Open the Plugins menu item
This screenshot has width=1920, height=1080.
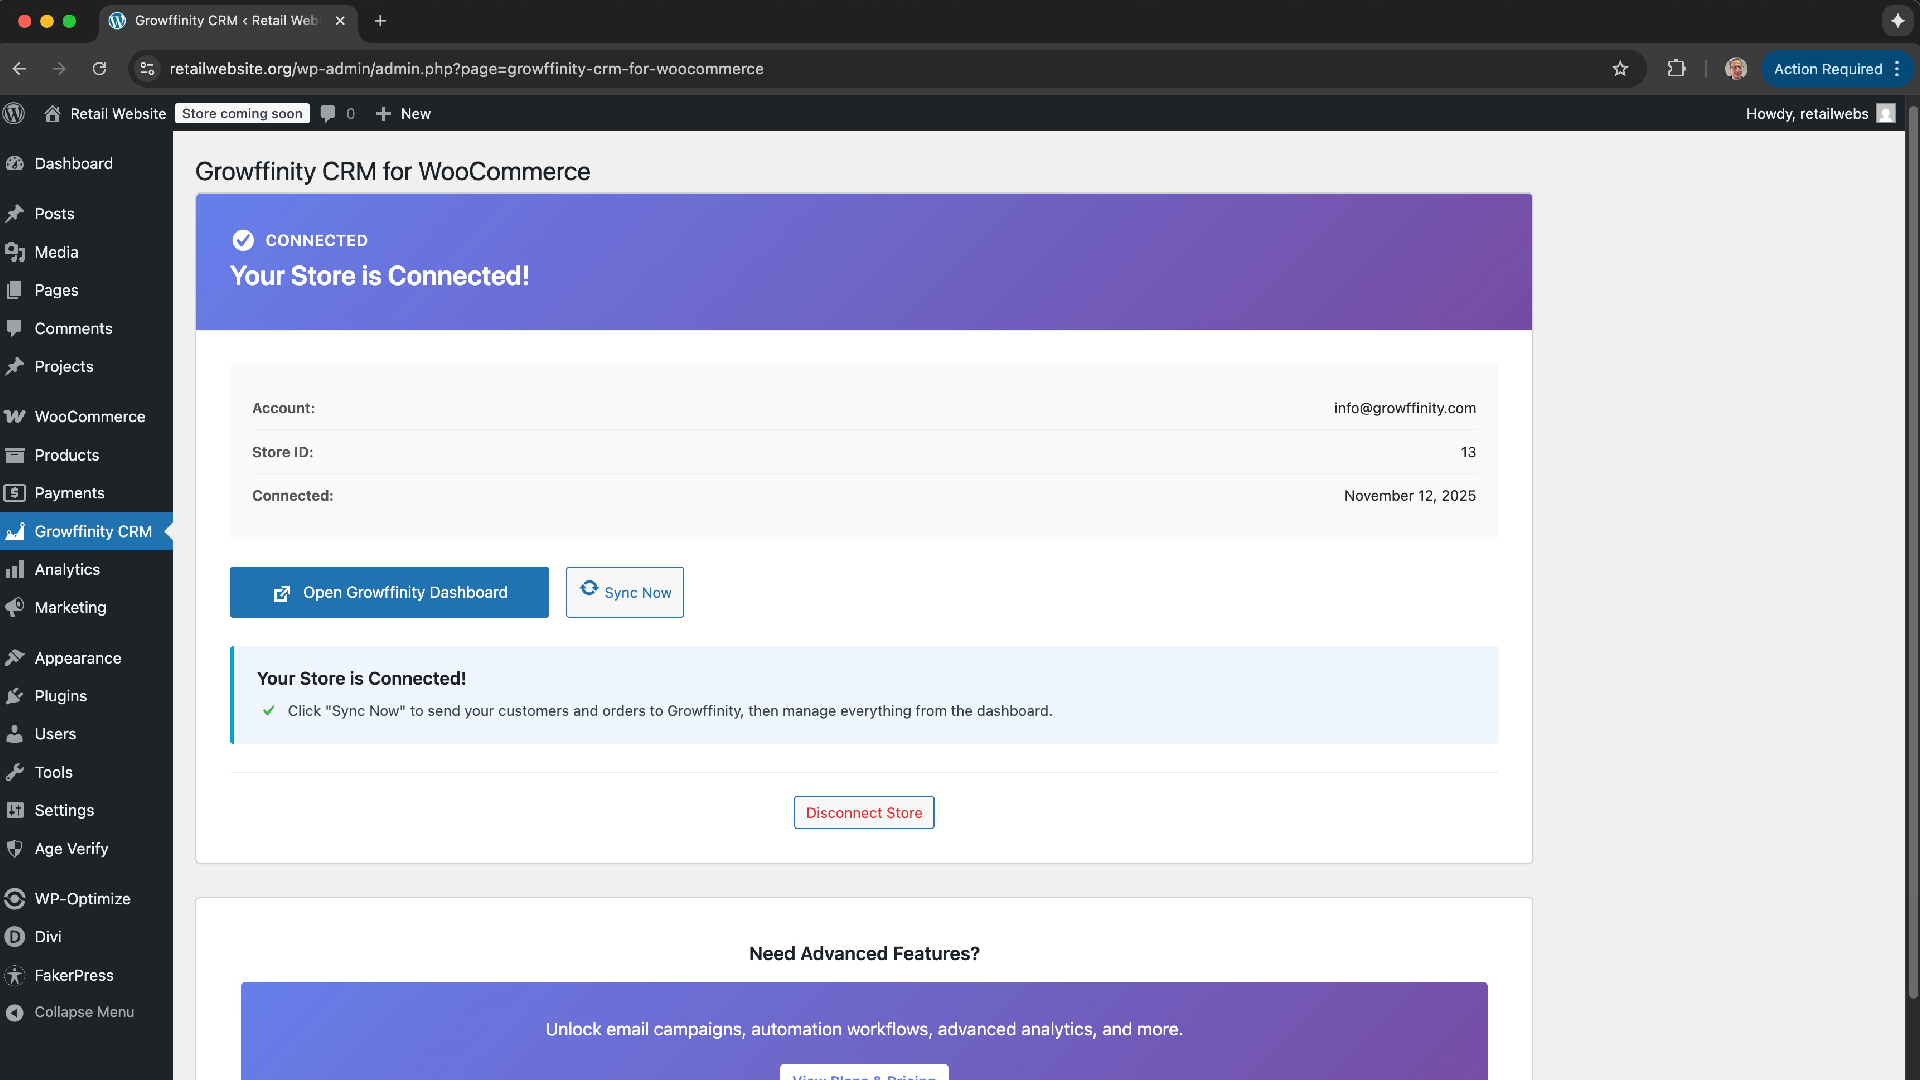pyautogui.click(x=60, y=696)
